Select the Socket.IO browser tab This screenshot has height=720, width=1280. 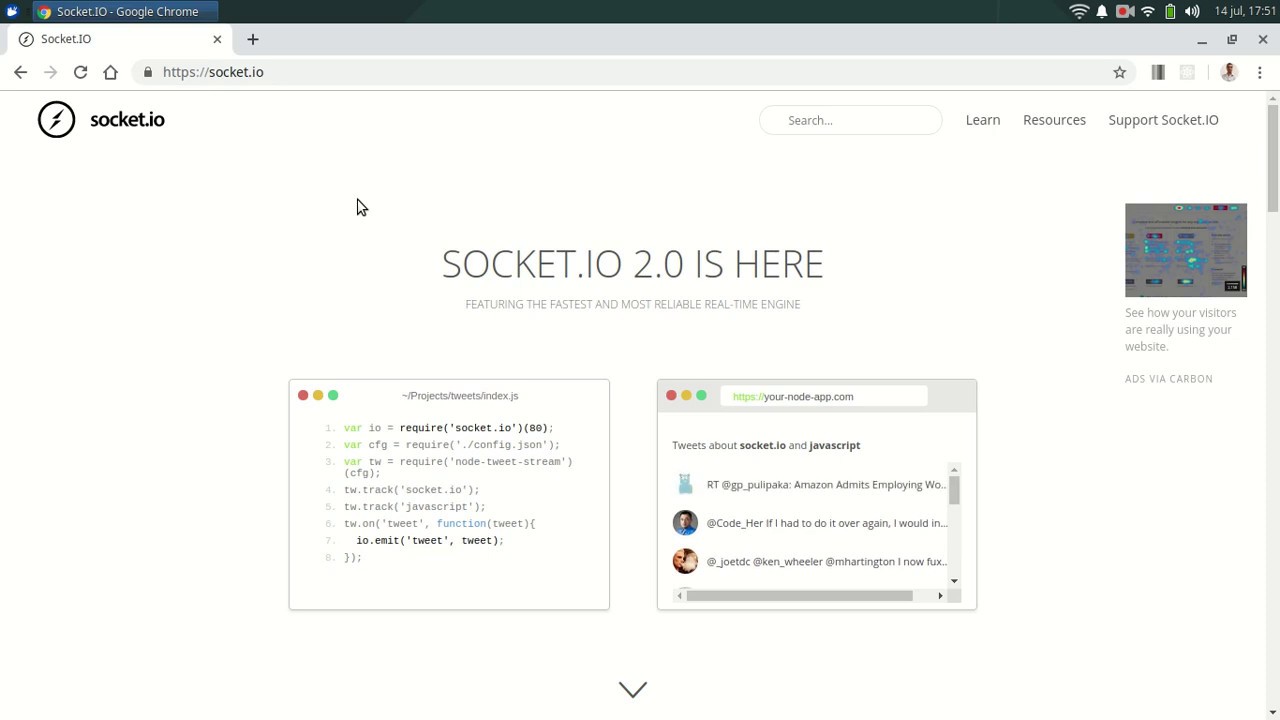[x=120, y=39]
